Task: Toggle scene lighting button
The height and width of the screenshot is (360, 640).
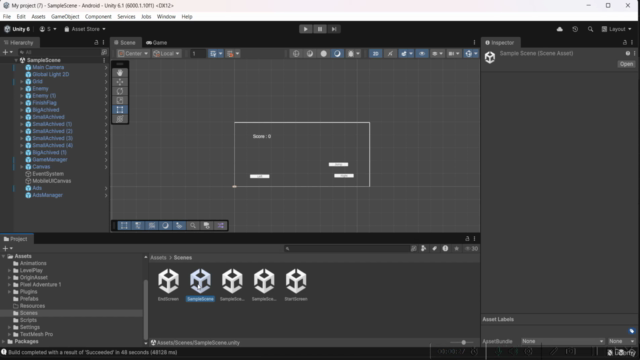Action: (390, 53)
